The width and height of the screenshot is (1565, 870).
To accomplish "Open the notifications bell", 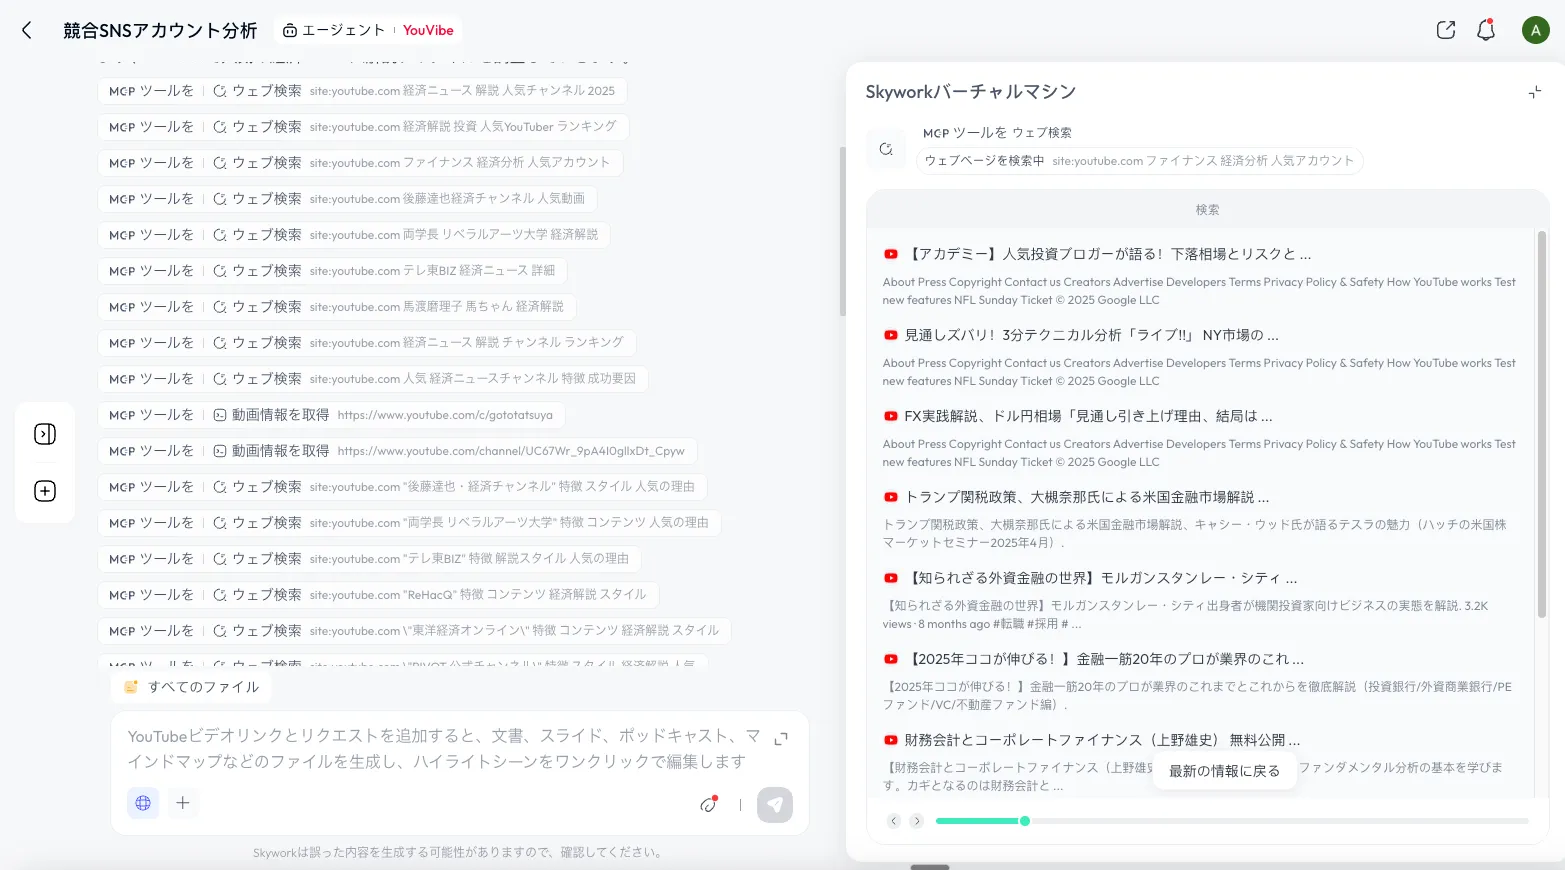I will pyautogui.click(x=1486, y=30).
